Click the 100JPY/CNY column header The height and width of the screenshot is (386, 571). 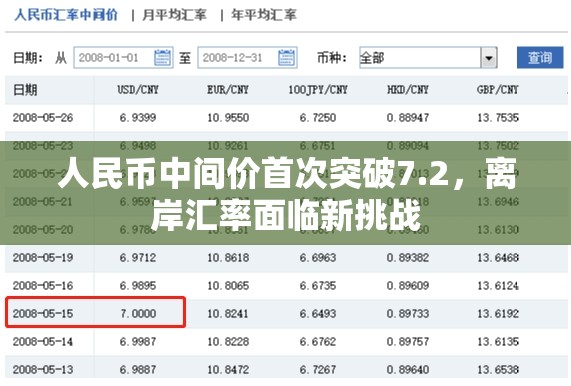(318, 90)
